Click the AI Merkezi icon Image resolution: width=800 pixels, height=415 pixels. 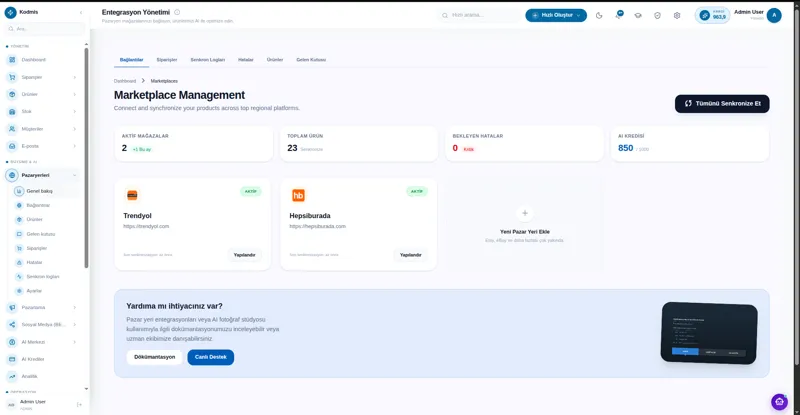[12, 342]
